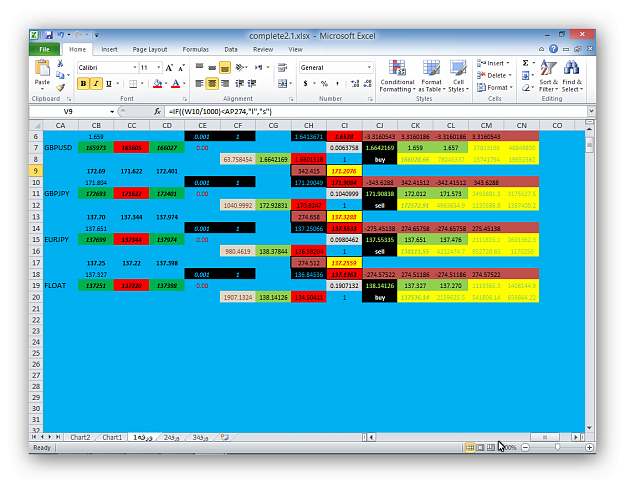The width and height of the screenshot is (625, 483).
Task: Click the Name Box showing V9
Action: 68,112
